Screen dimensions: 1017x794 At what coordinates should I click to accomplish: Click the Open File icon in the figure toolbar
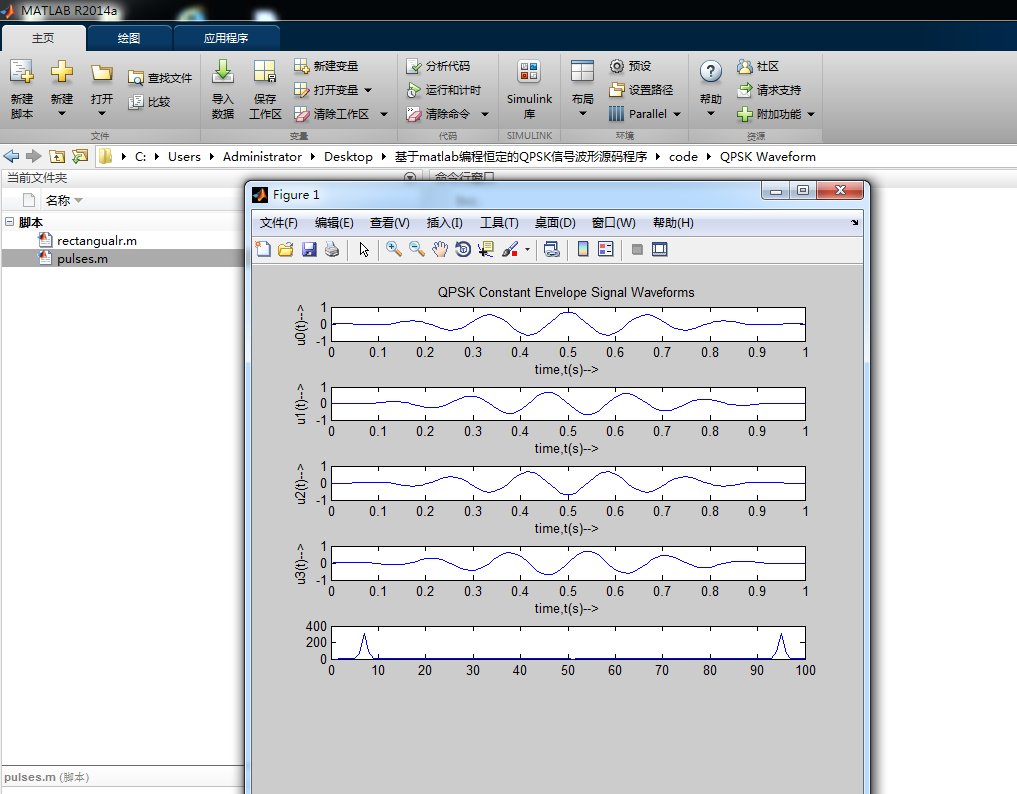[285, 249]
